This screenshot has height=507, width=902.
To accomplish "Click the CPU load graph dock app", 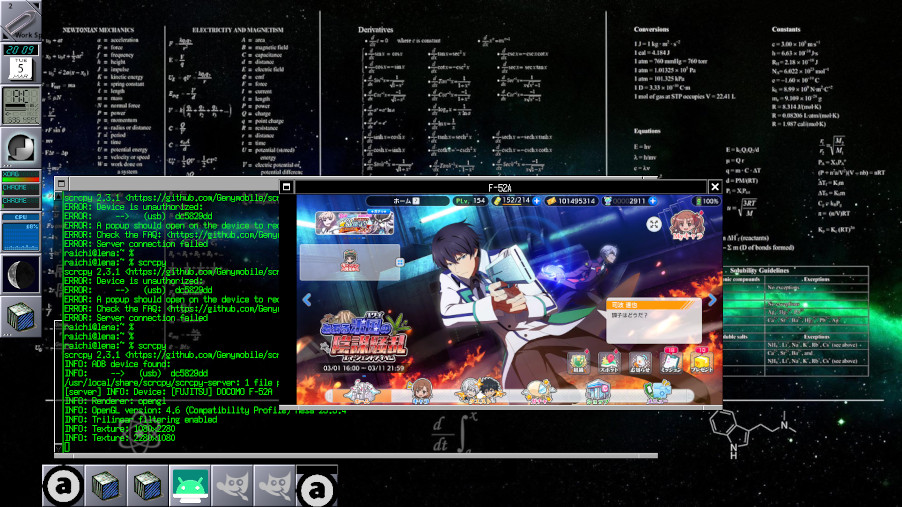I will (21, 232).
